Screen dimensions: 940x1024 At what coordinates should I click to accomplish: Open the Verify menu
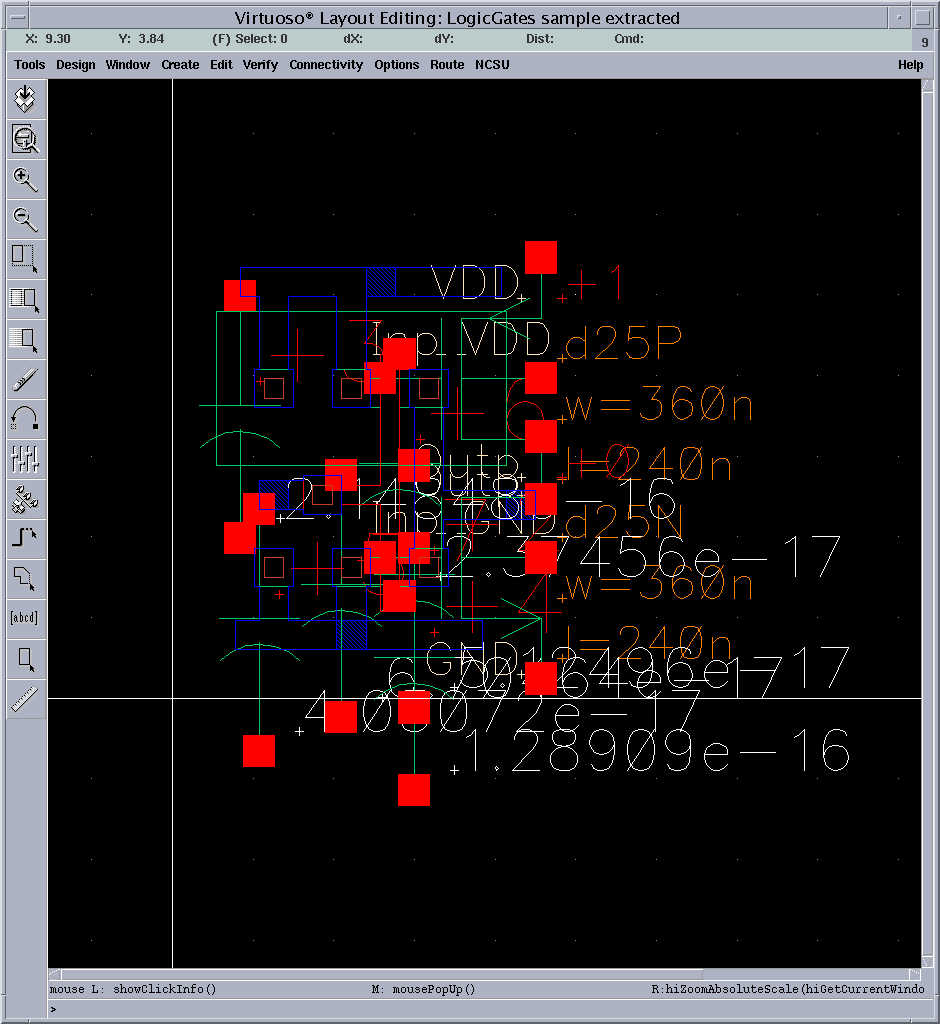point(260,65)
